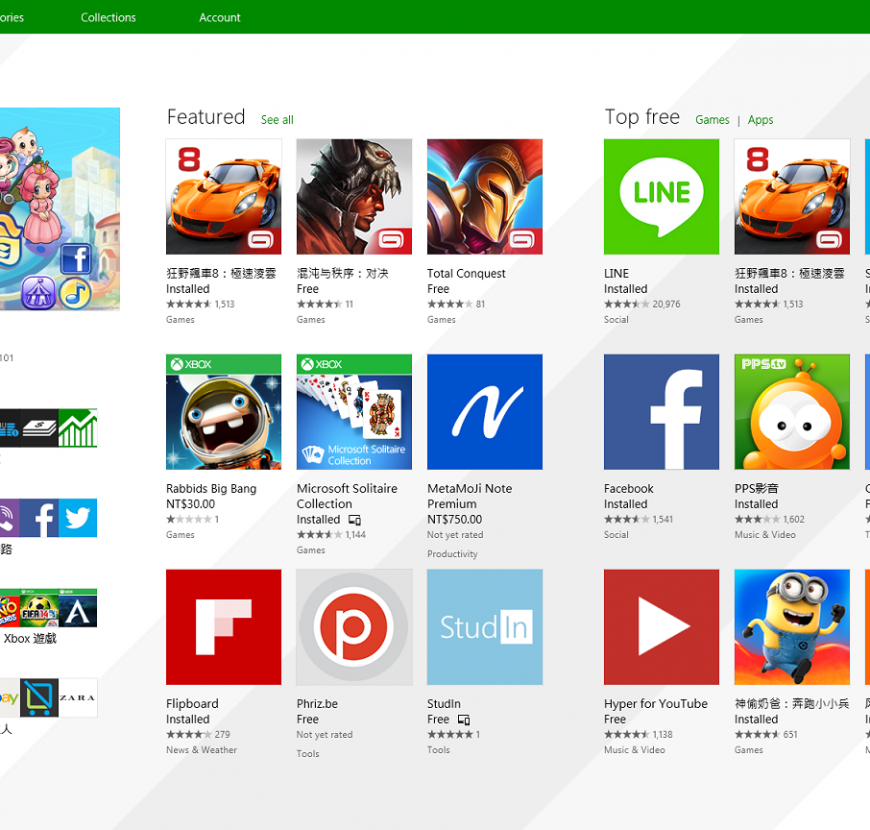
Task: Filter Top free by Apps
Action: [760, 120]
